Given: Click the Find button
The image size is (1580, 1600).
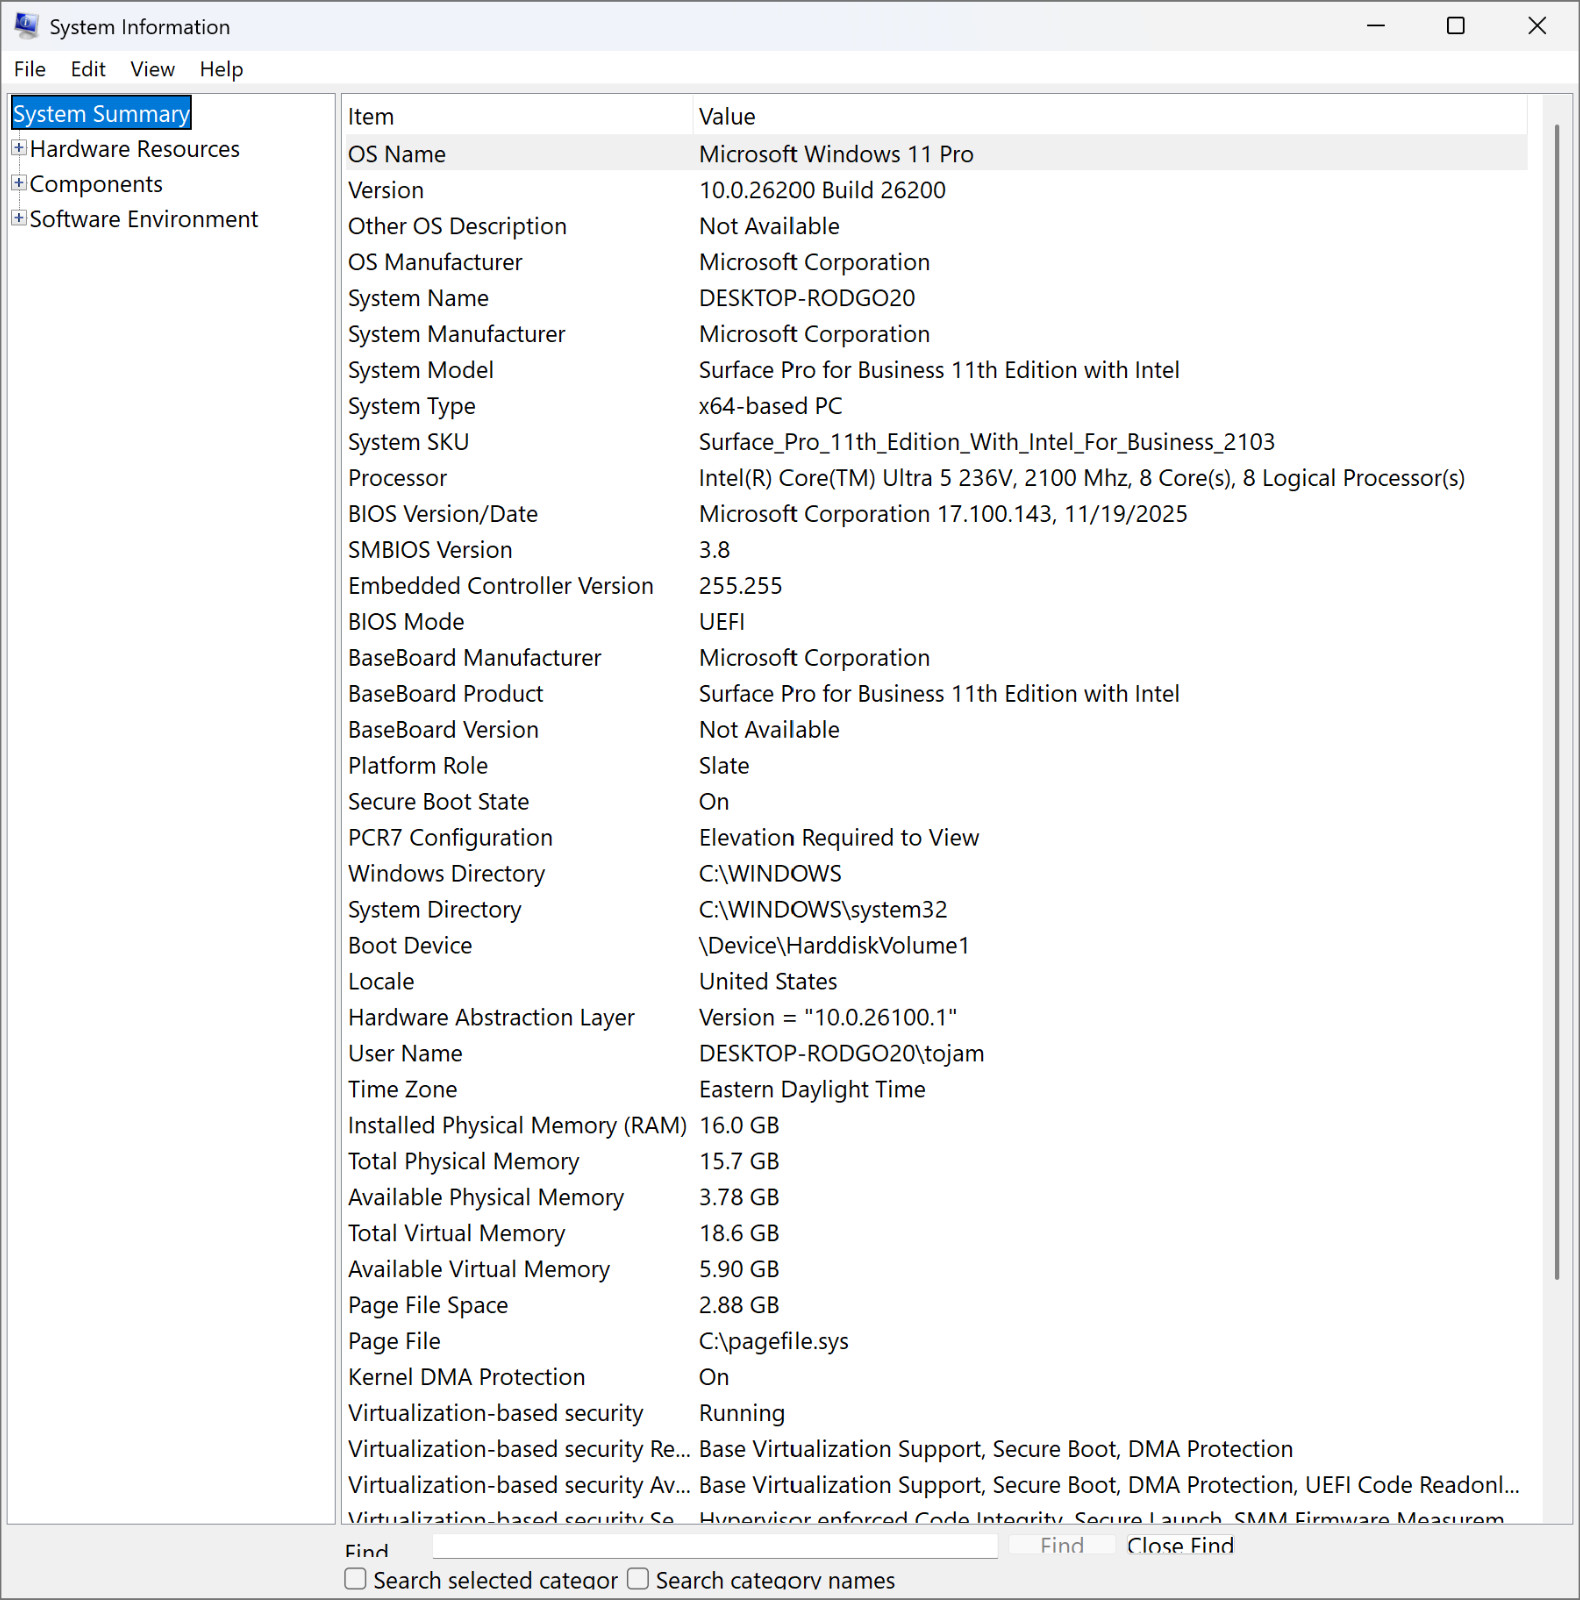Looking at the screenshot, I should [x=1061, y=1545].
